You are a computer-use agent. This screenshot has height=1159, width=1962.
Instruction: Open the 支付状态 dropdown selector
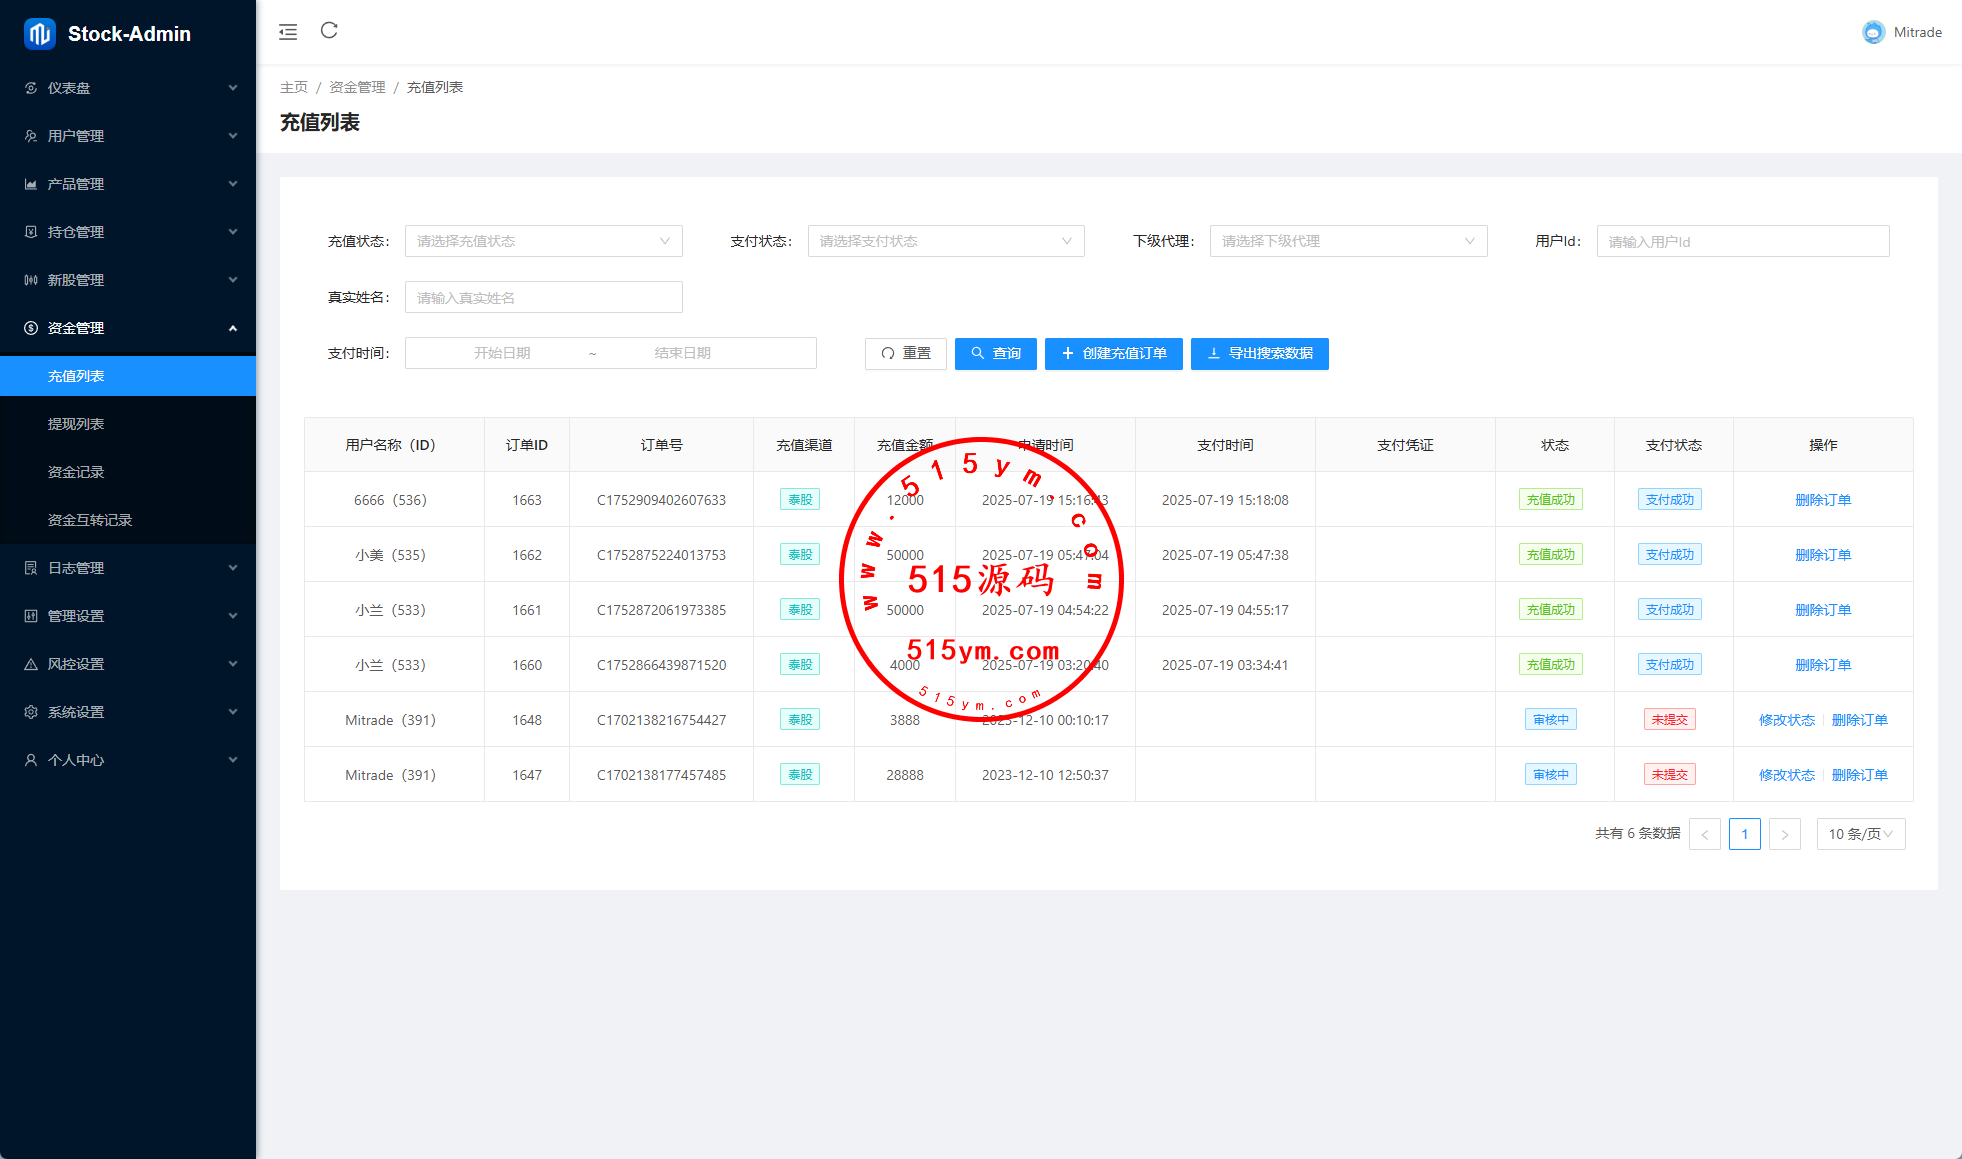pos(945,241)
